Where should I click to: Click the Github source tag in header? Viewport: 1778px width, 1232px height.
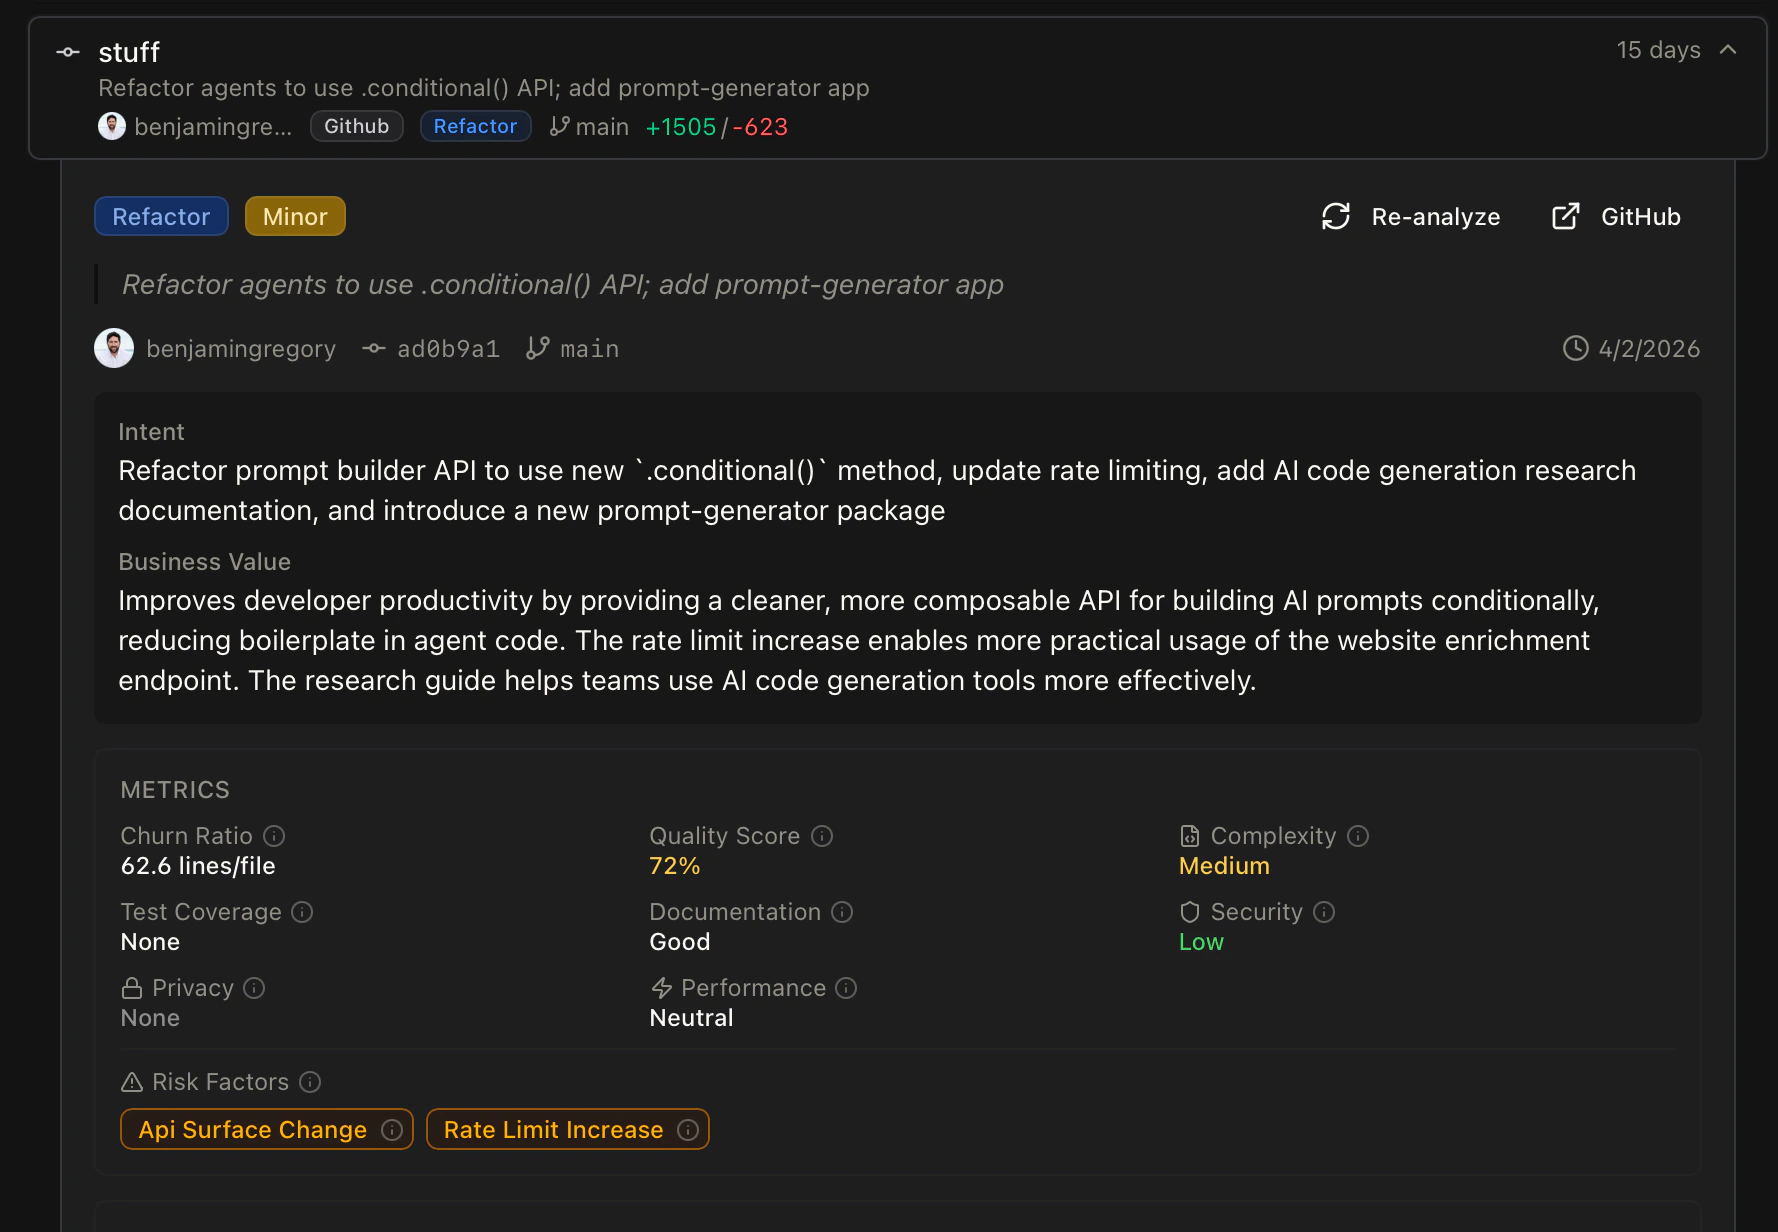[x=357, y=126]
